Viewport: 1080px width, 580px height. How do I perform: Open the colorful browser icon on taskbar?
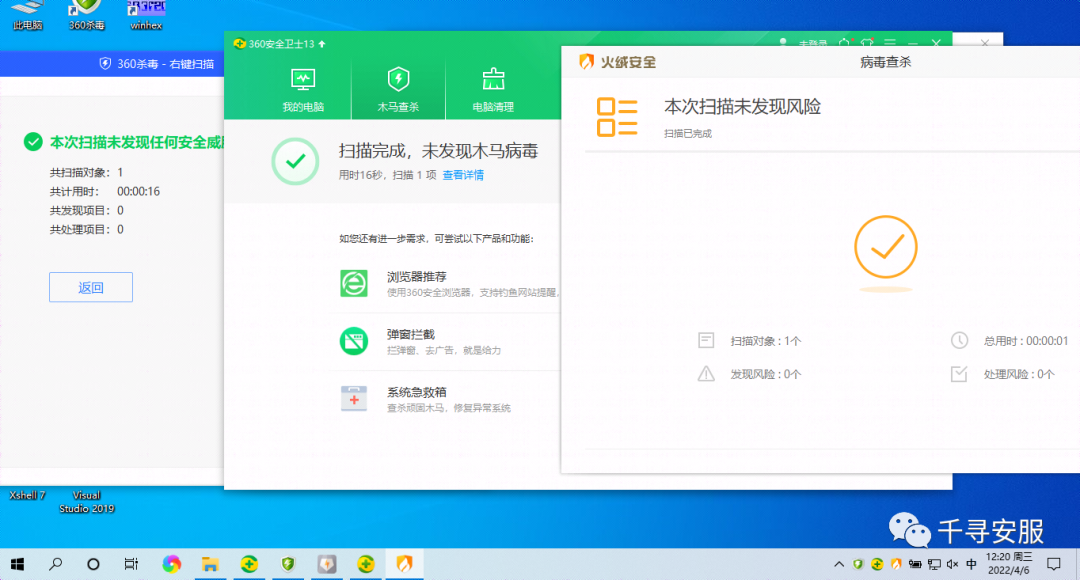pos(172,564)
